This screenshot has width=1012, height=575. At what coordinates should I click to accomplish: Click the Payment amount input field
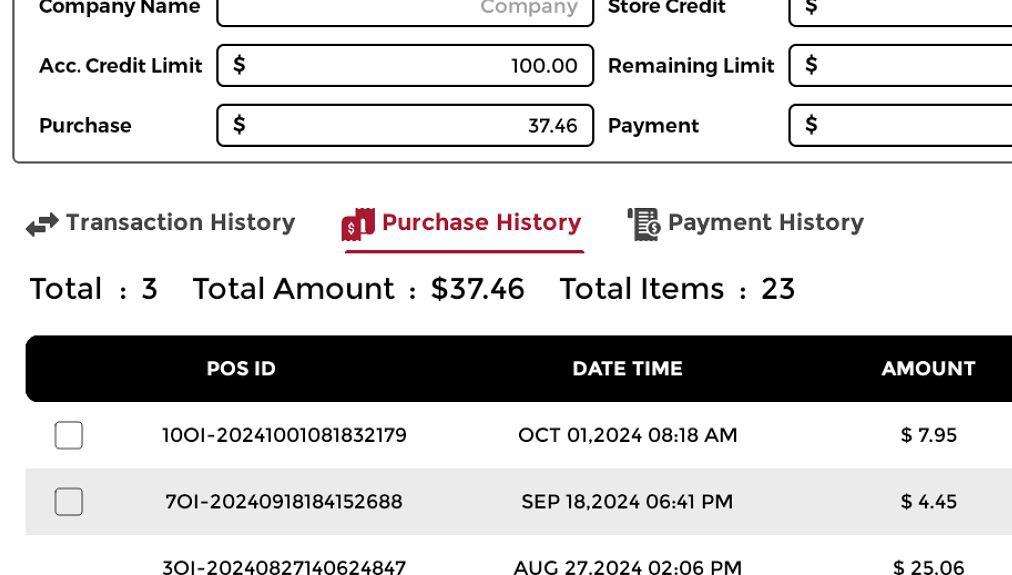click(x=900, y=125)
